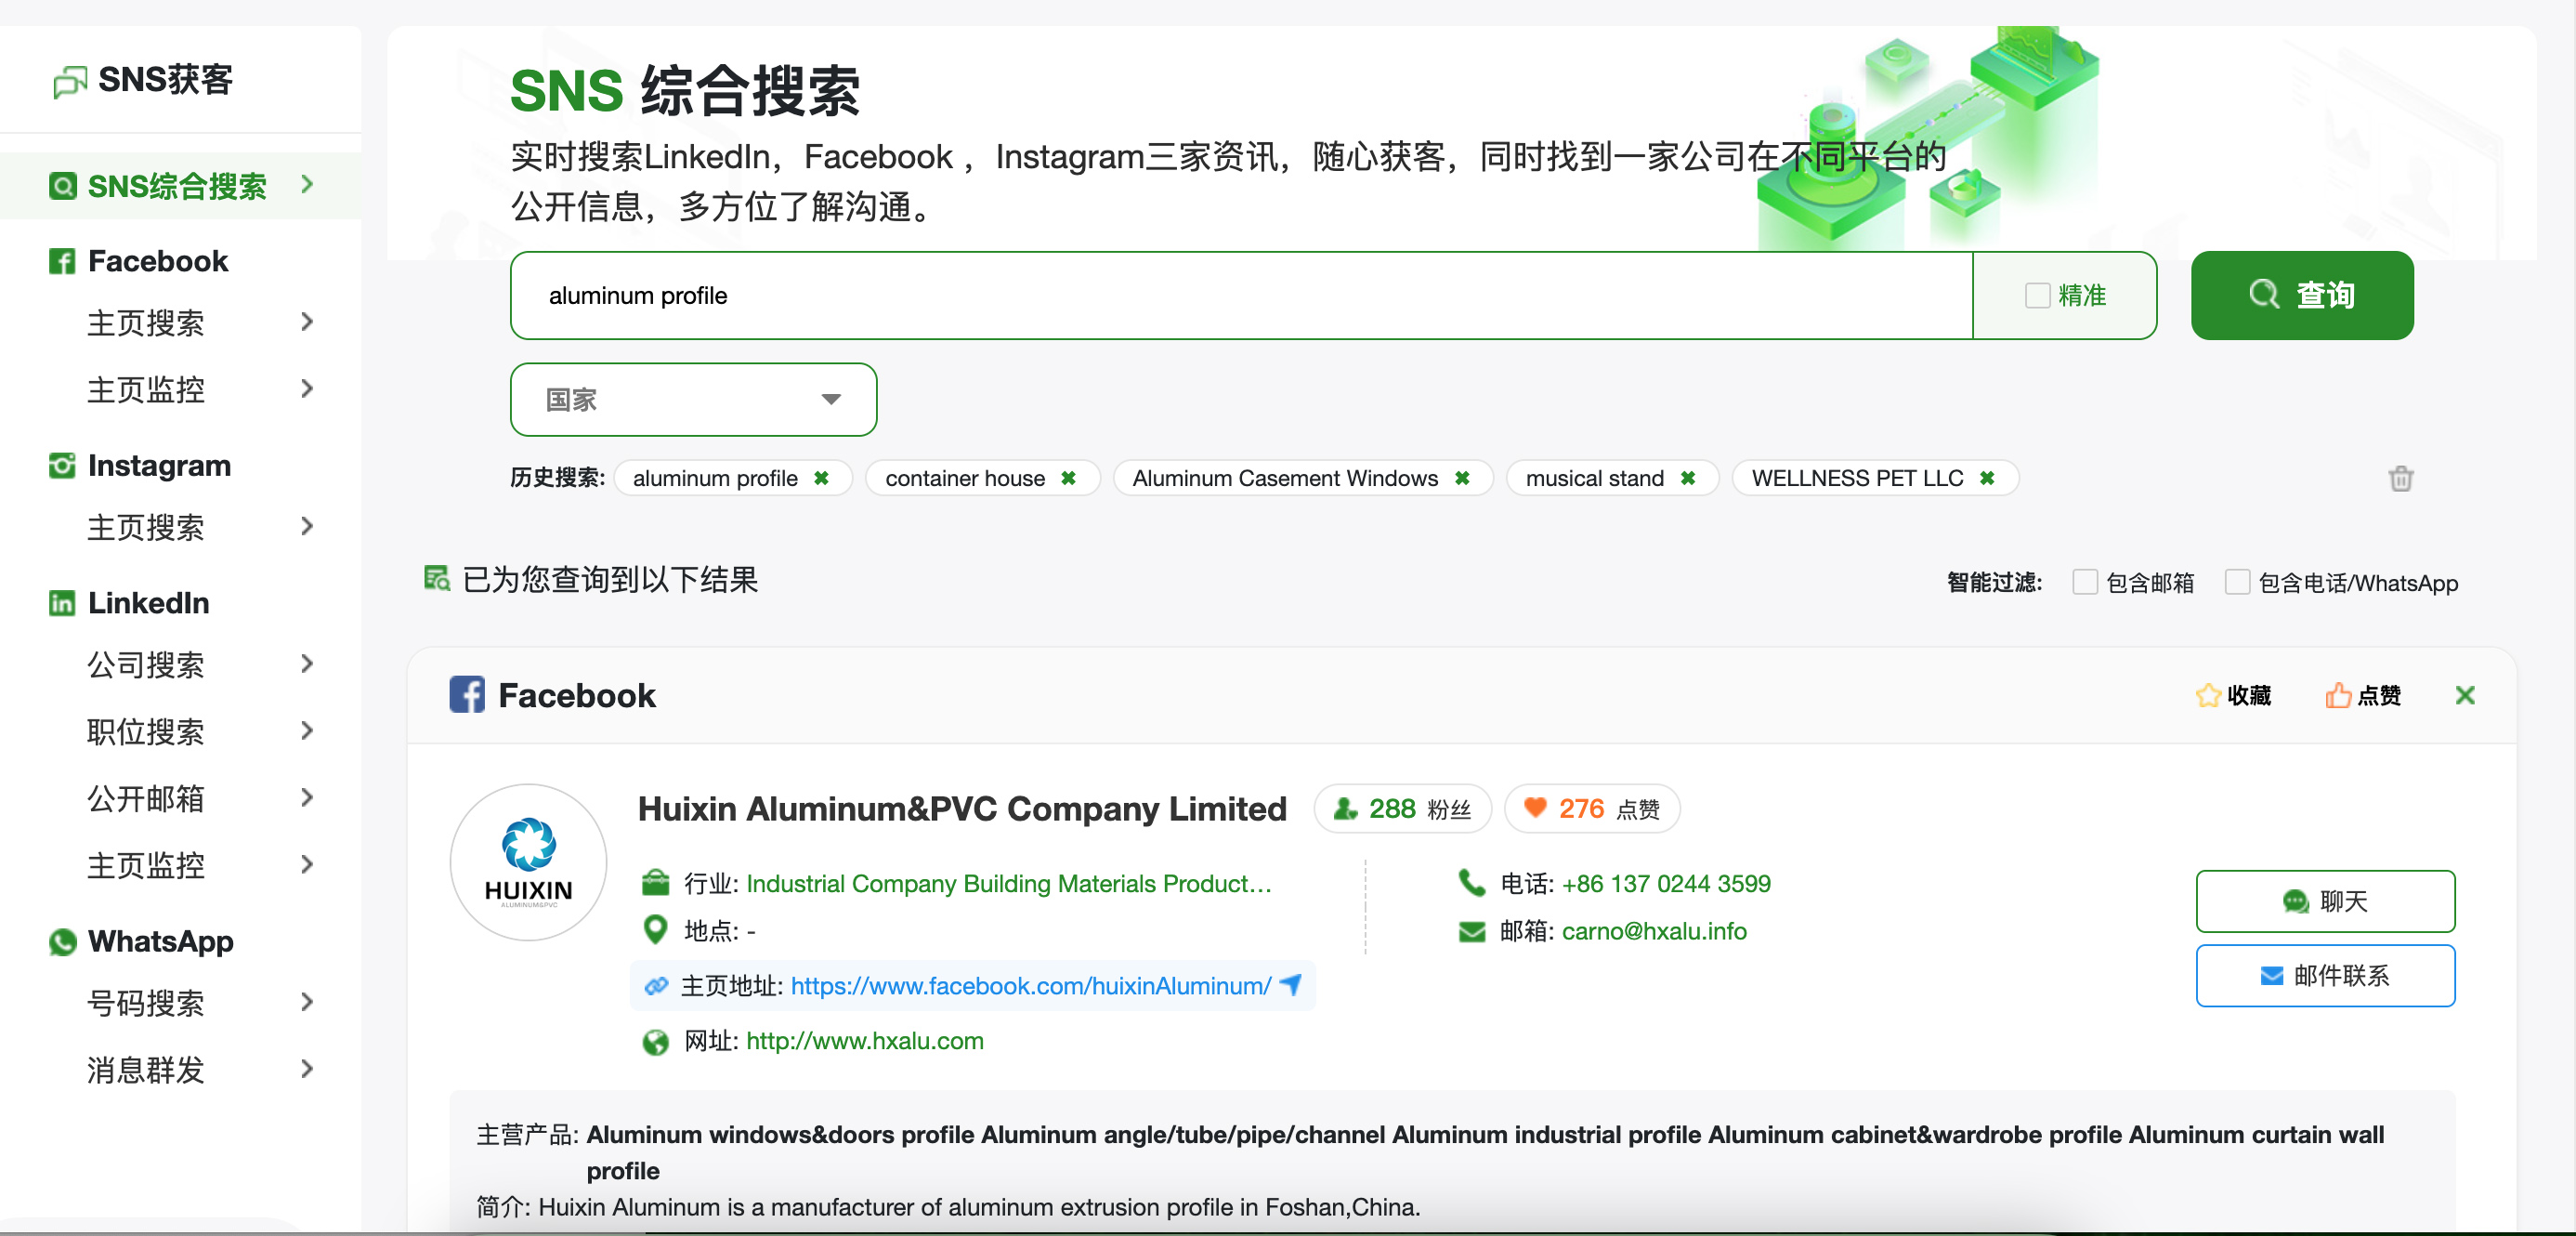2576x1236 pixels.
Task: Click the thumbs-up icon to like result
Action: point(2338,696)
